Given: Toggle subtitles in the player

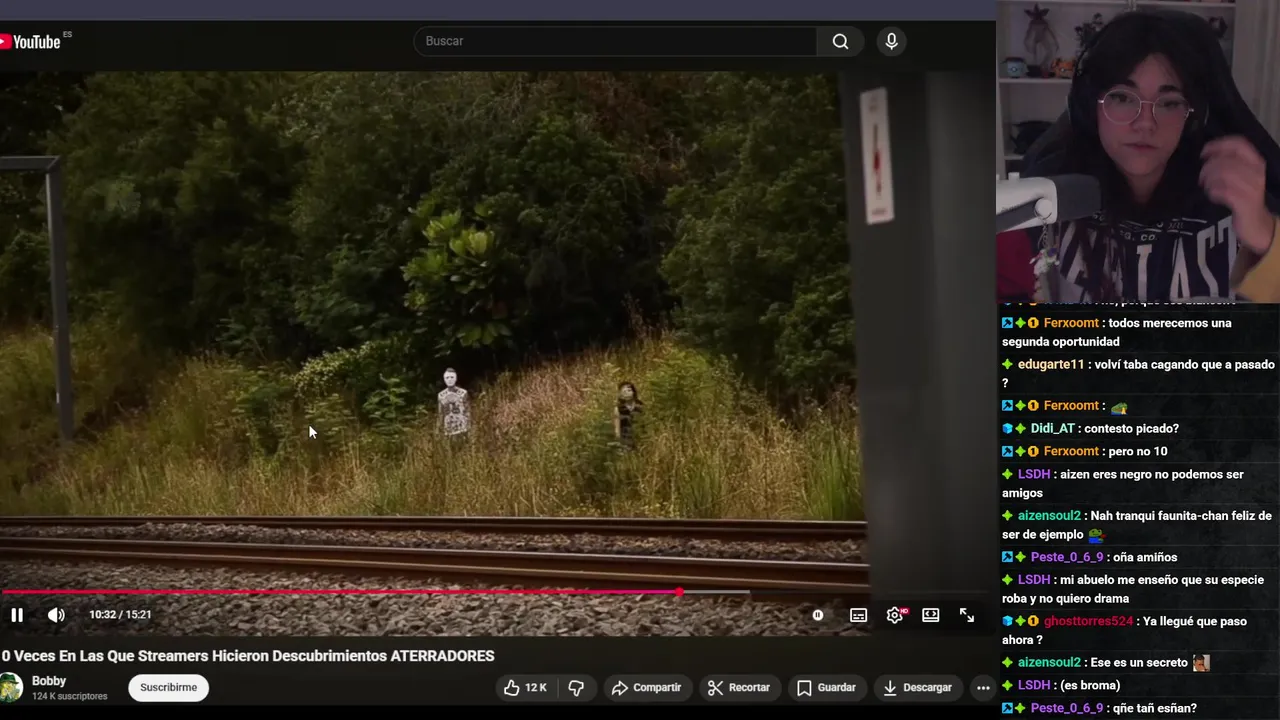Looking at the screenshot, I should click(858, 615).
